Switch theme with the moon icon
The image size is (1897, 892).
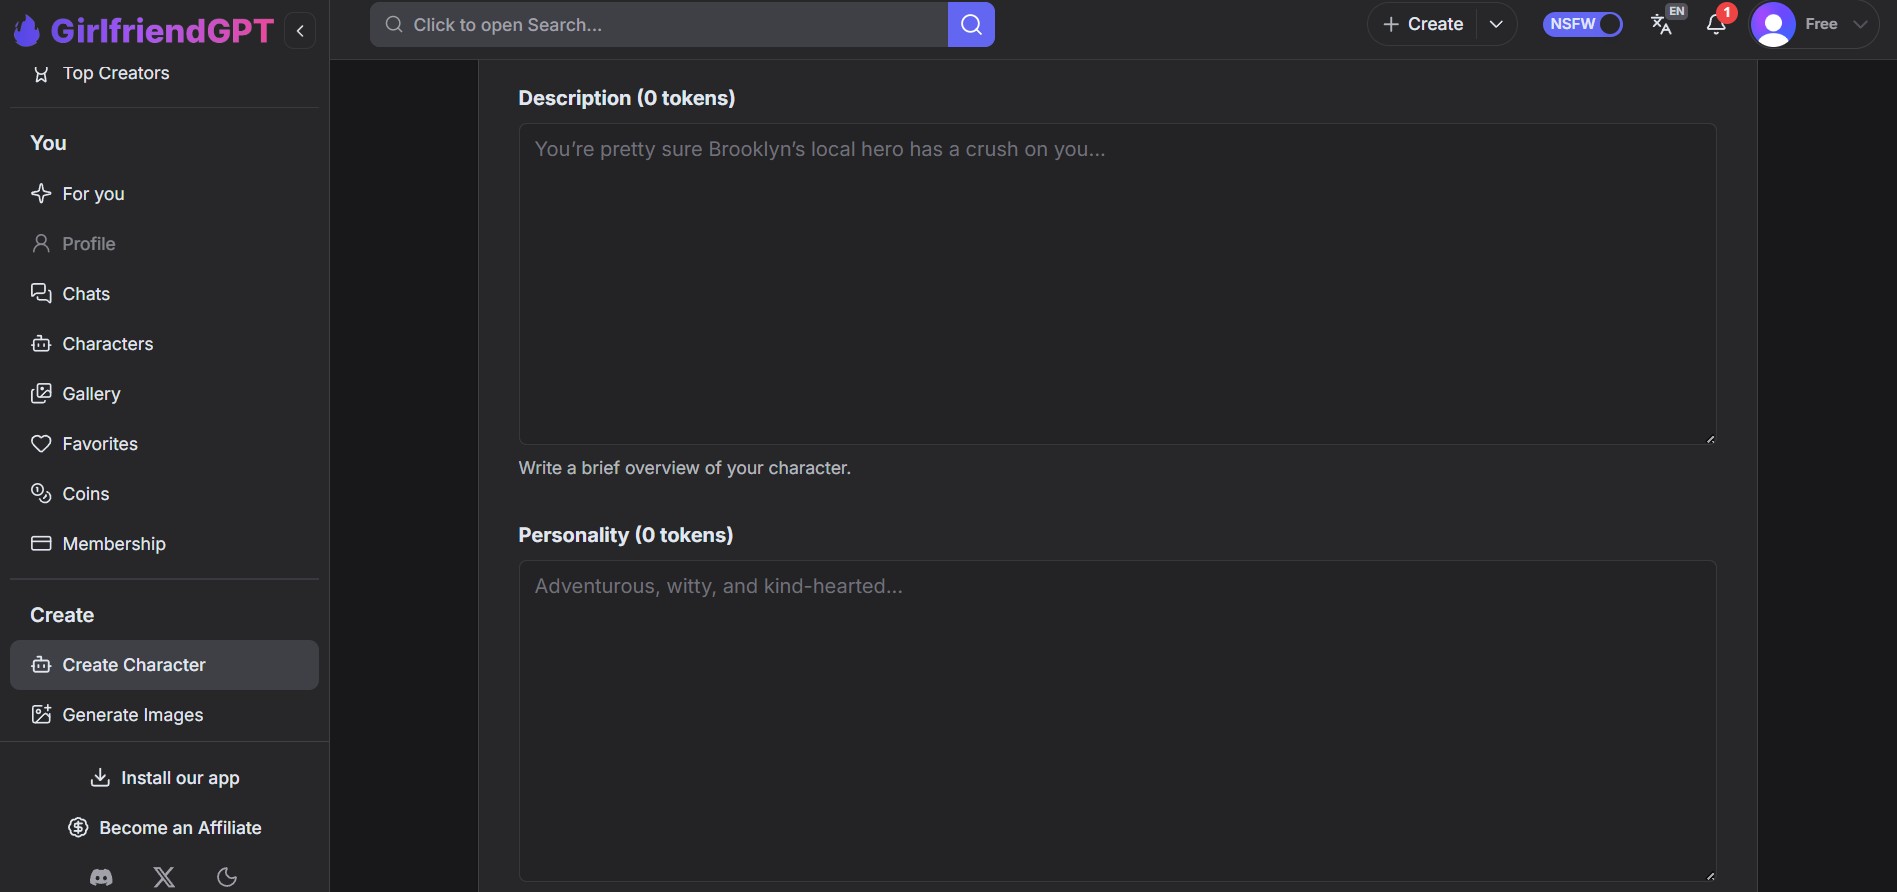(227, 877)
